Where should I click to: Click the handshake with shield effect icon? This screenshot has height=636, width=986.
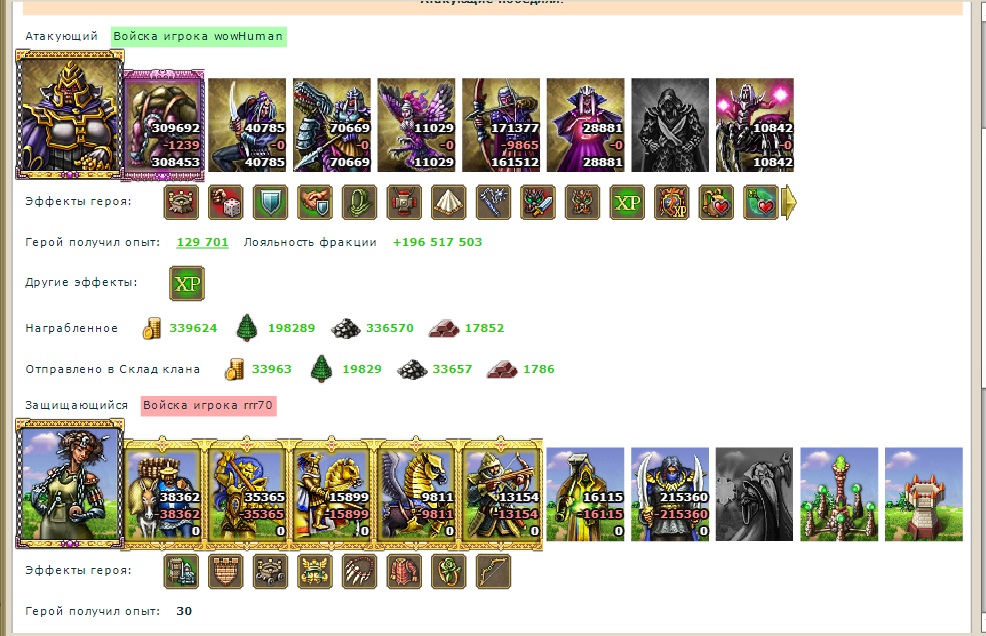315,202
